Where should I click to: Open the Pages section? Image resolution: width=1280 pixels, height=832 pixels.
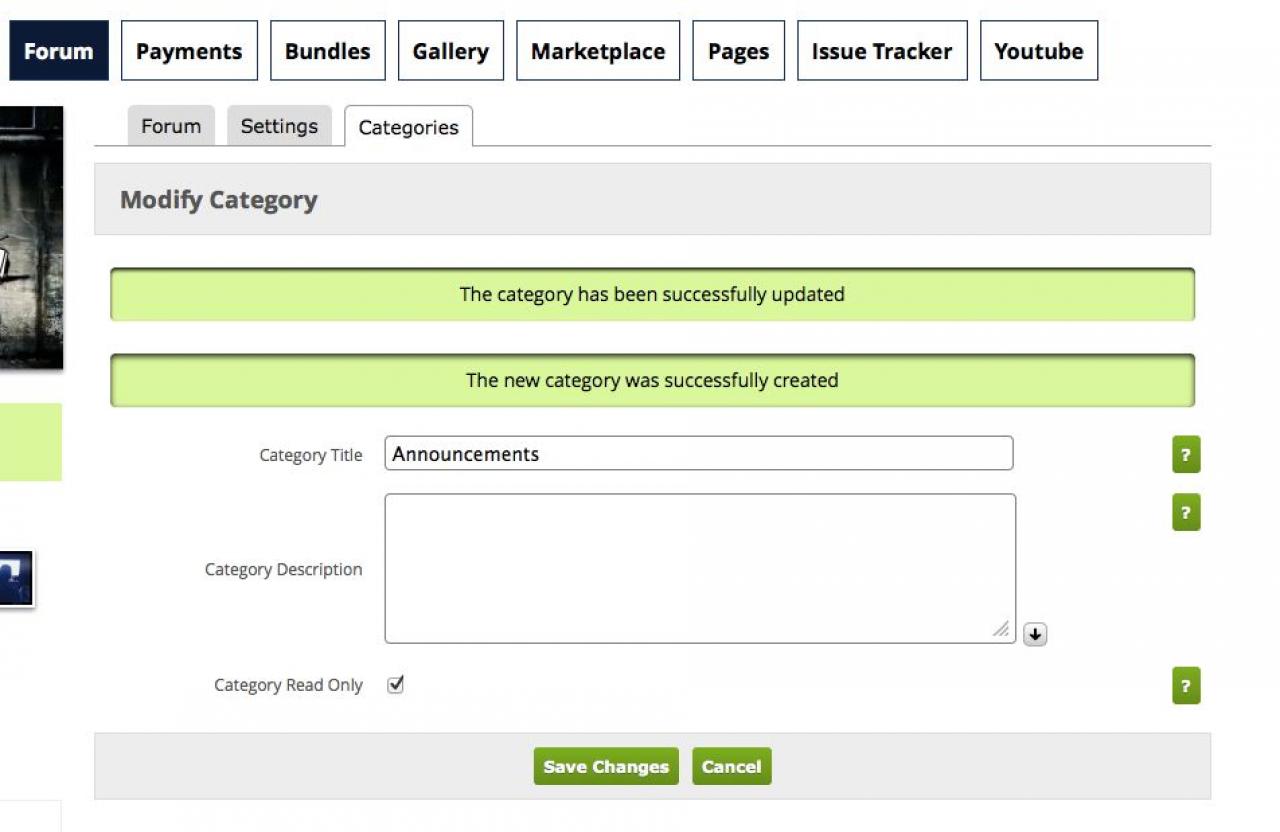point(738,51)
